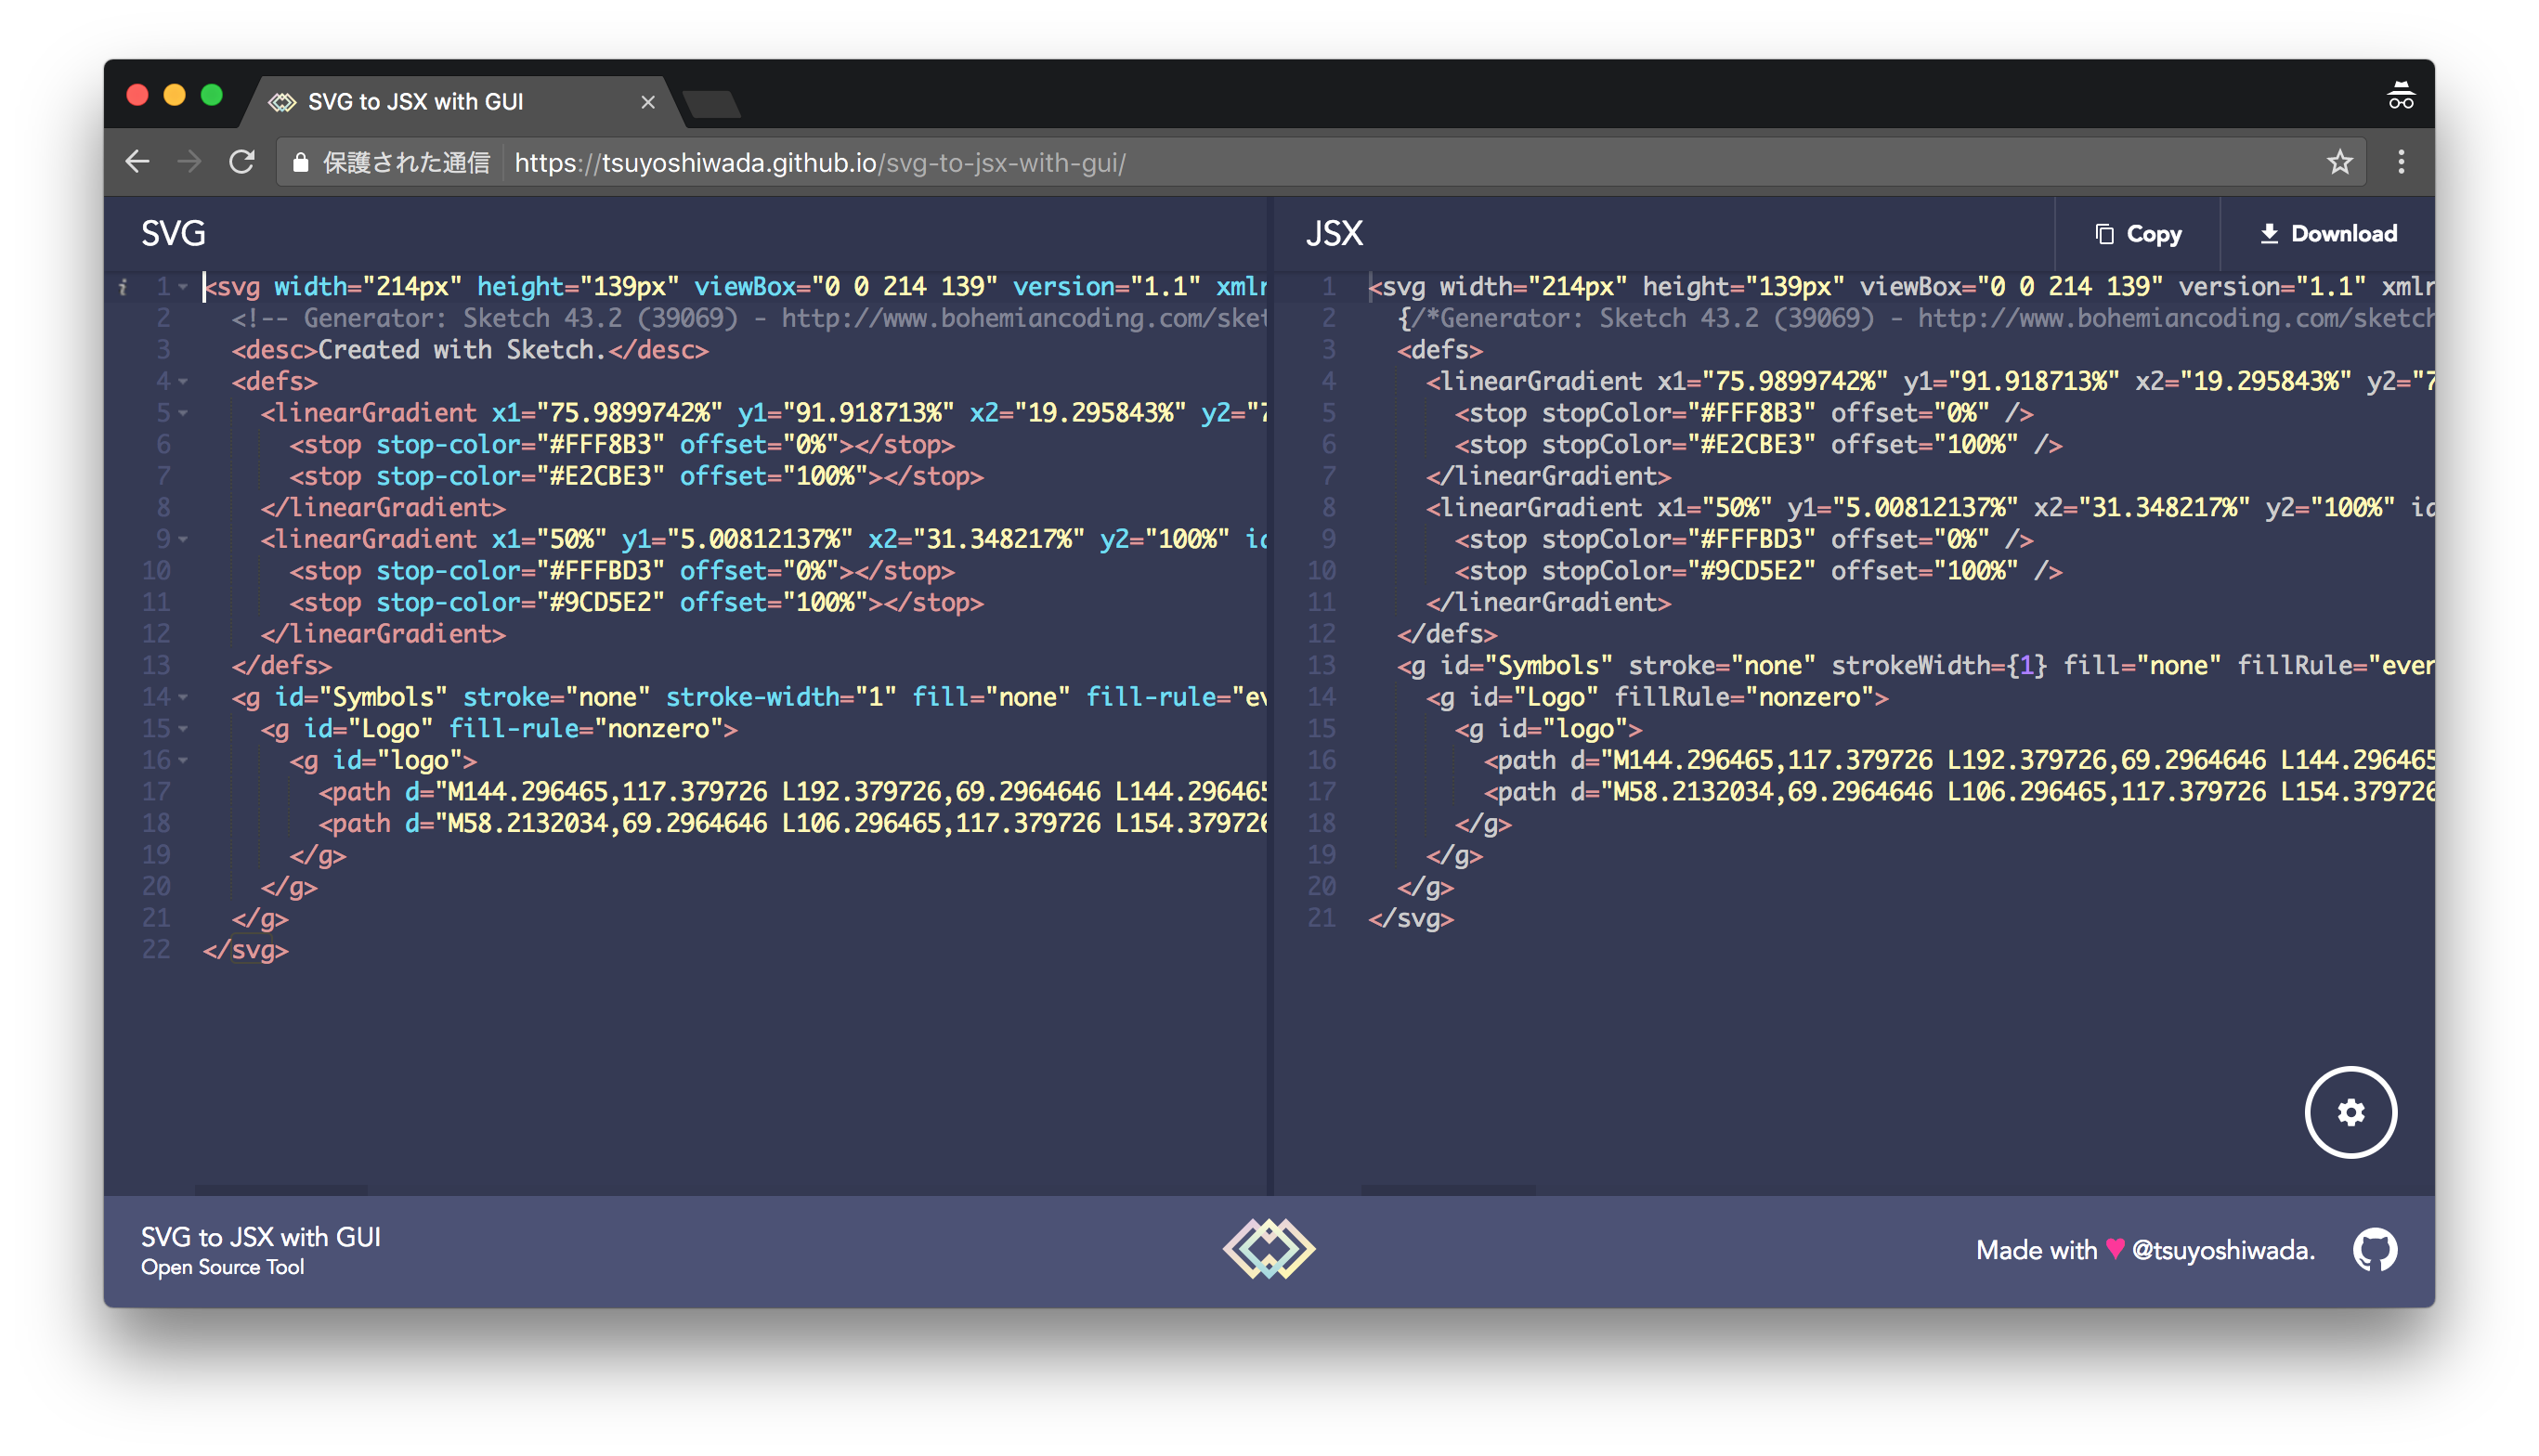Copy the JSX output
The height and width of the screenshot is (1456, 2539).
[x=2138, y=234]
